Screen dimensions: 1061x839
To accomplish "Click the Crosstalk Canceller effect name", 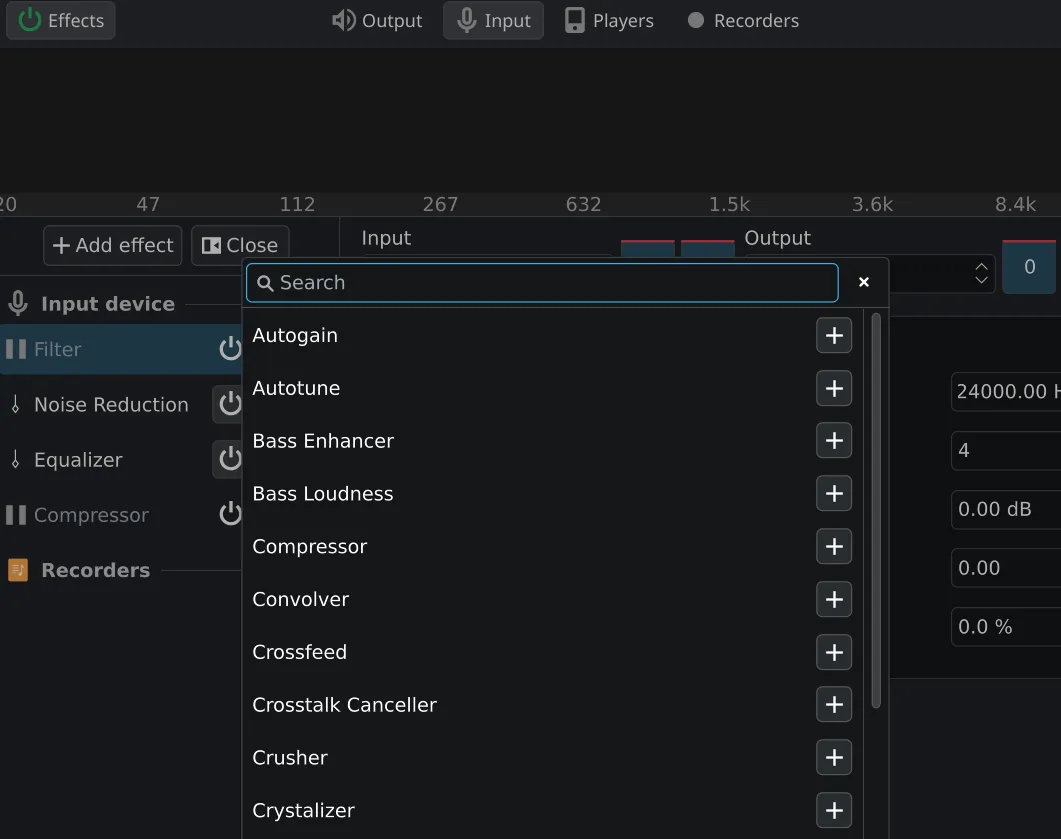I will coord(344,705).
